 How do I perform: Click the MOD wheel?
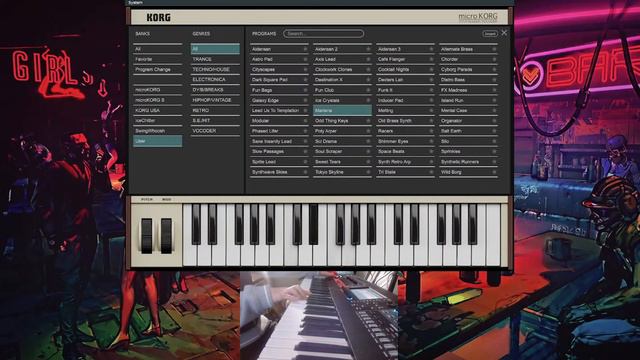(166, 236)
